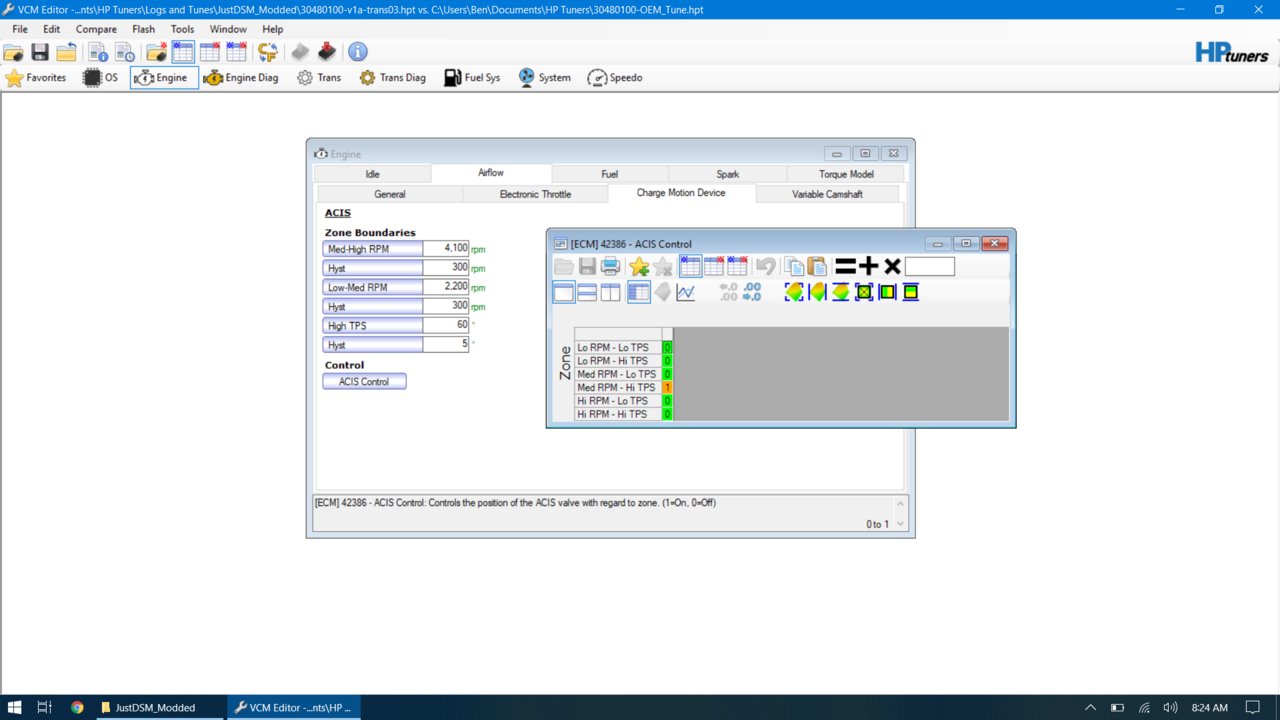Click the Med-High RPM label button

[373, 248]
